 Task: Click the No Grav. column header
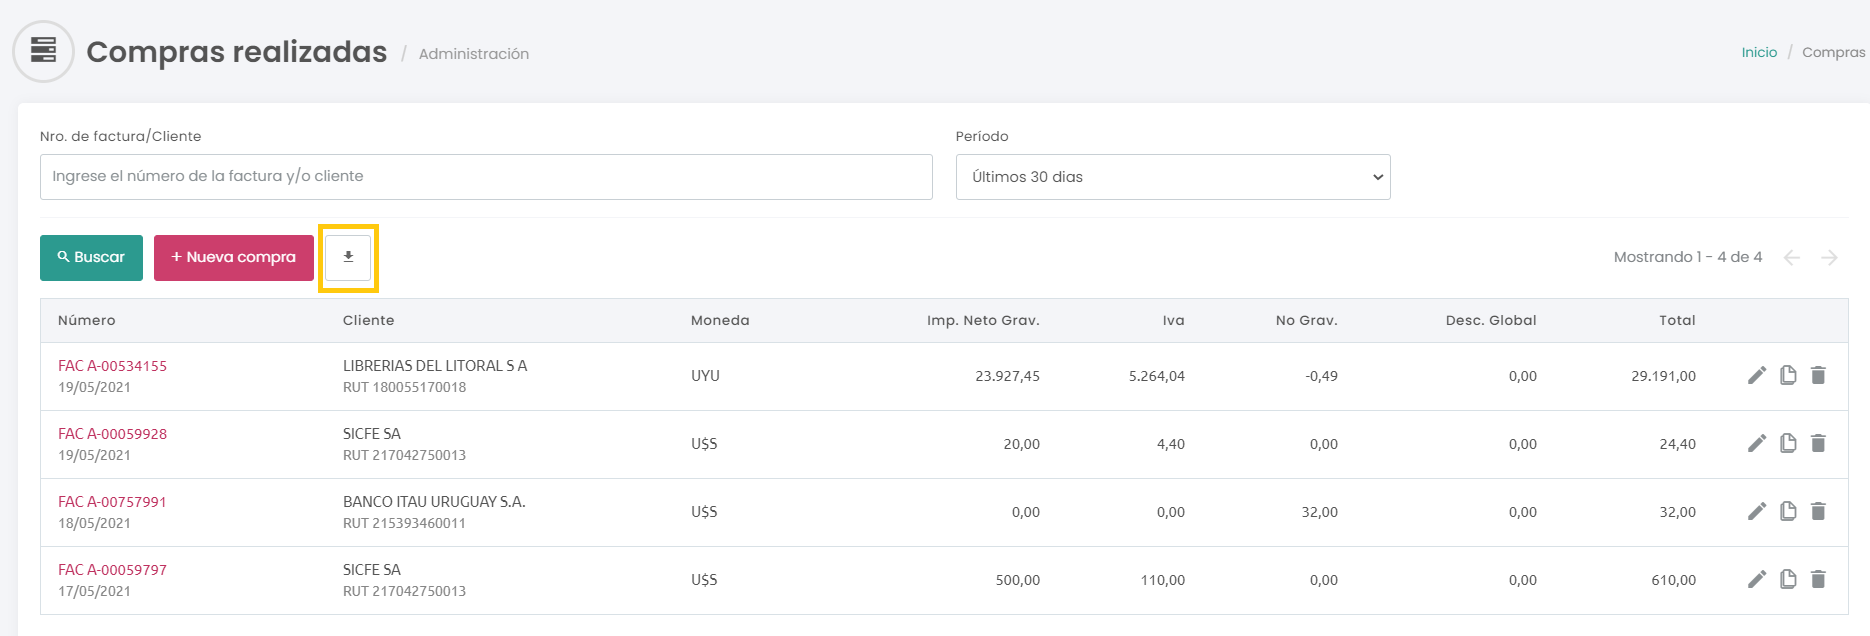click(1306, 321)
